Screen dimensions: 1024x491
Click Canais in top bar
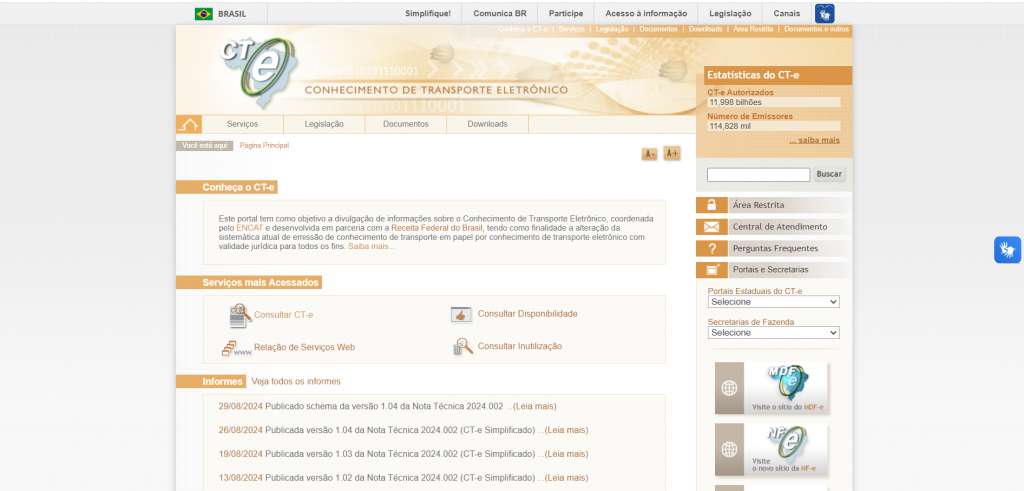pos(787,14)
